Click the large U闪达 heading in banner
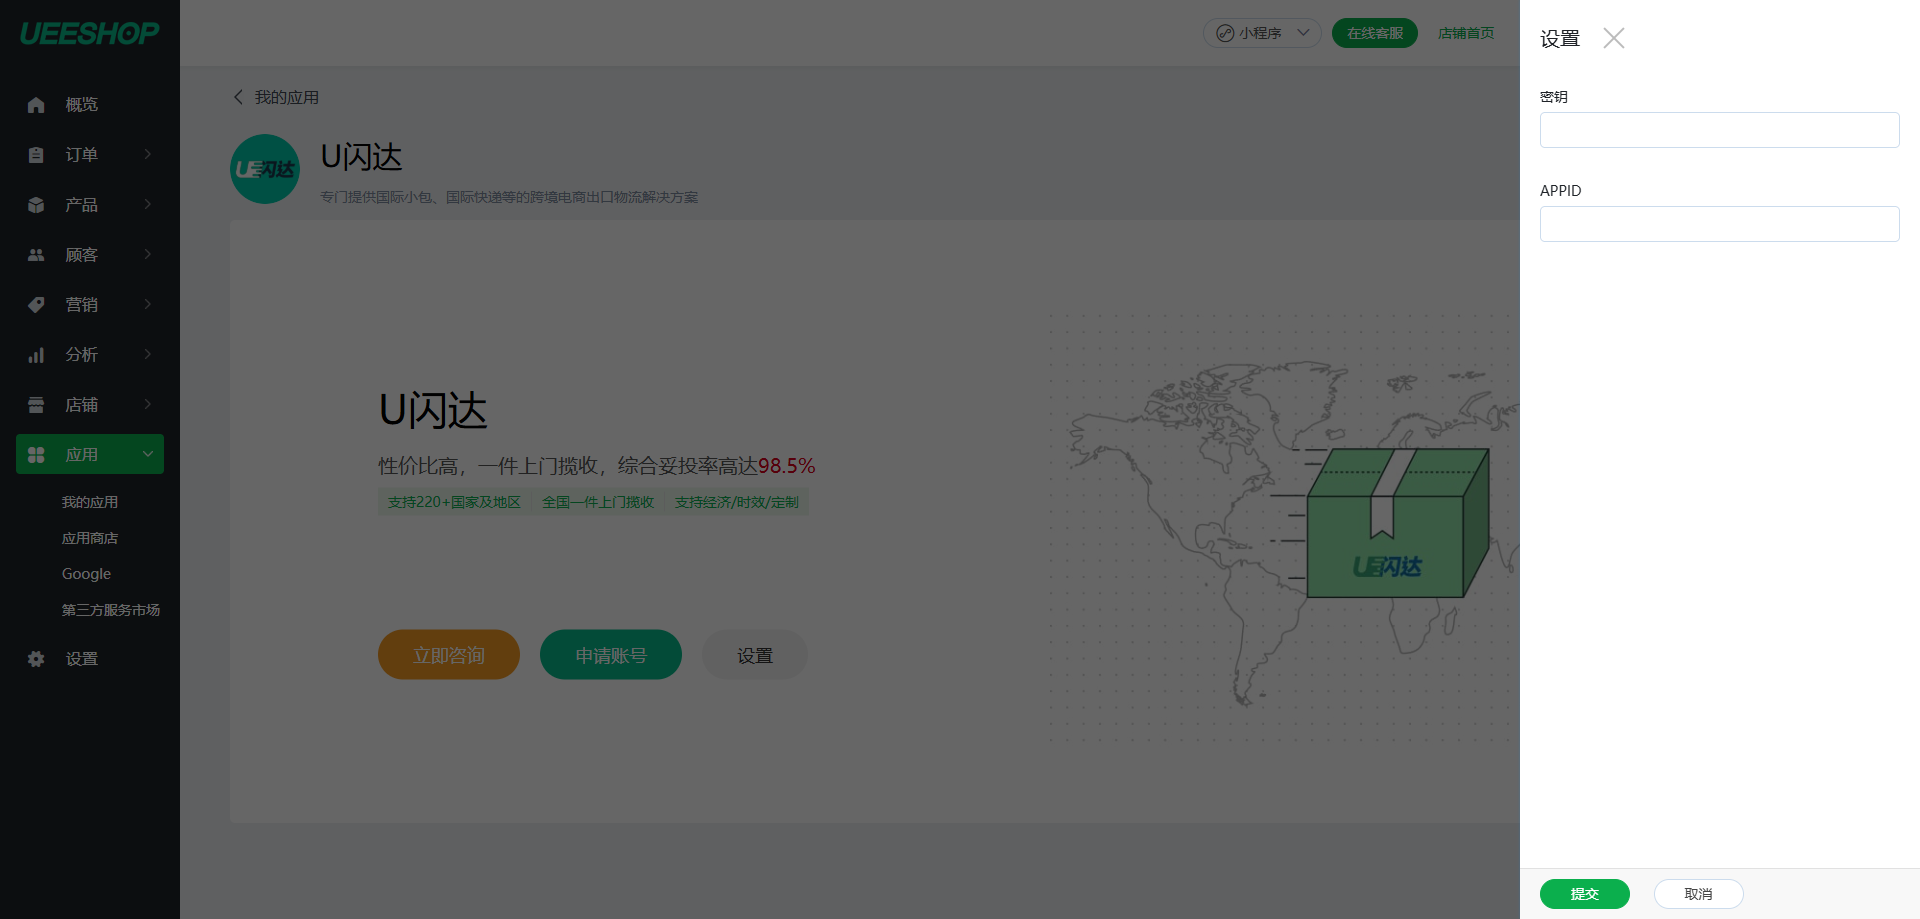This screenshot has width=1920, height=919. point(433,411)
